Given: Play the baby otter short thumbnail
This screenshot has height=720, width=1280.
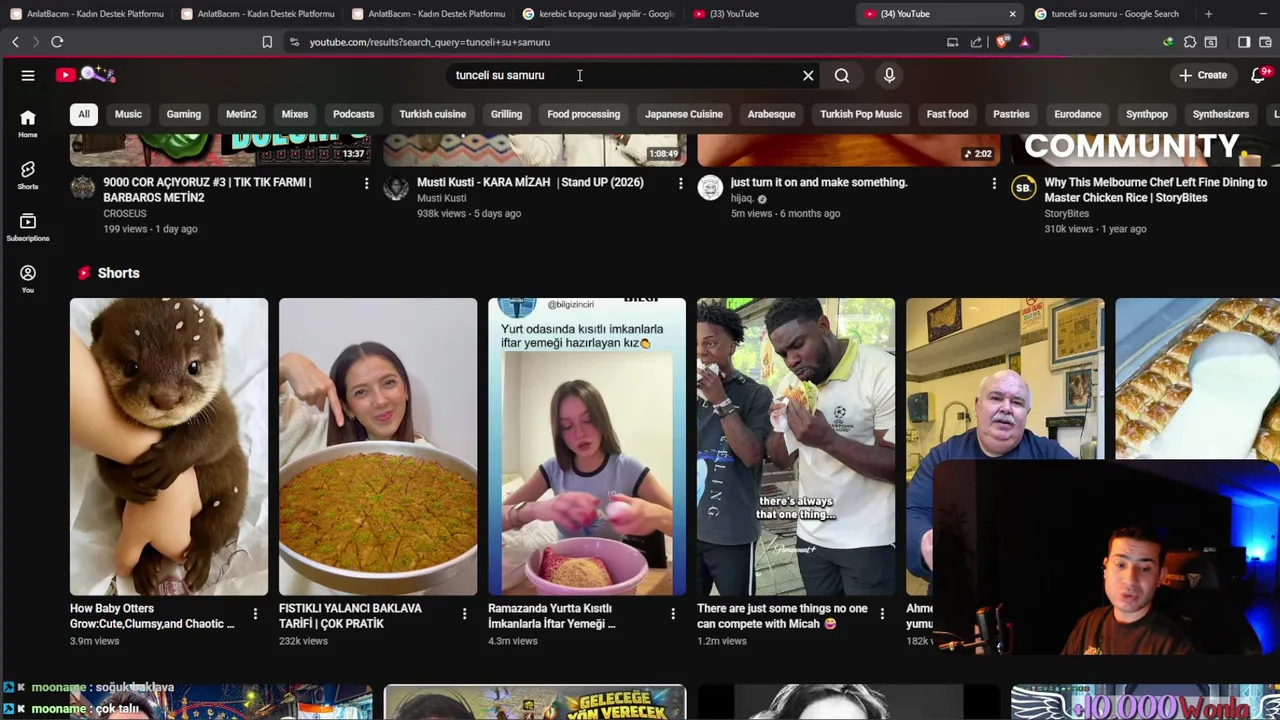Looking at the screenshot, I should (x=169, y=446).
